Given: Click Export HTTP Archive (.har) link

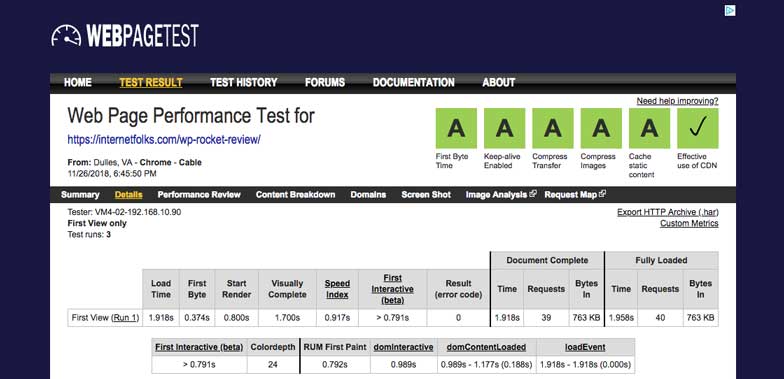Looking at the screenshot, I should click(x=668, y=212).
